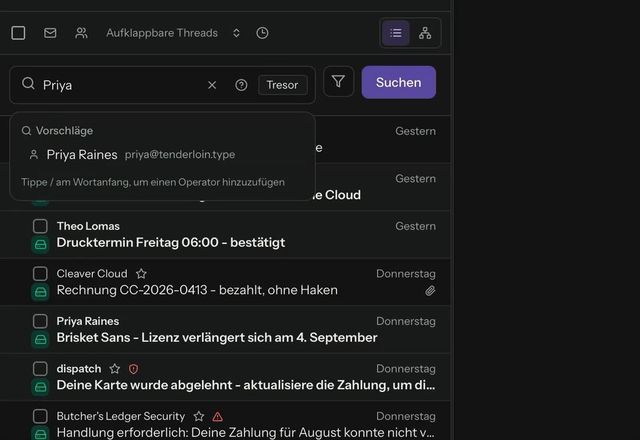640x440 pixels.
Task: Click paperclip attachment icon on Rechnung row
Action: click(430, 291)
